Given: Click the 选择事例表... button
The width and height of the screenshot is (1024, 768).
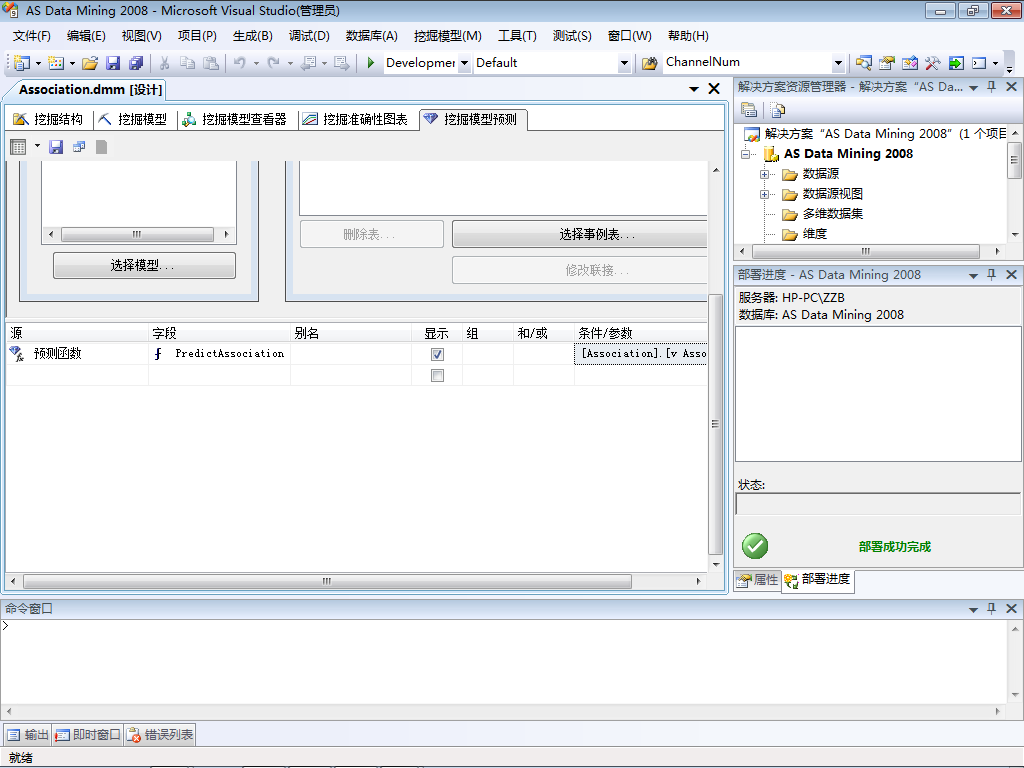Looking at the screenshot, I should tap(580, 234).
